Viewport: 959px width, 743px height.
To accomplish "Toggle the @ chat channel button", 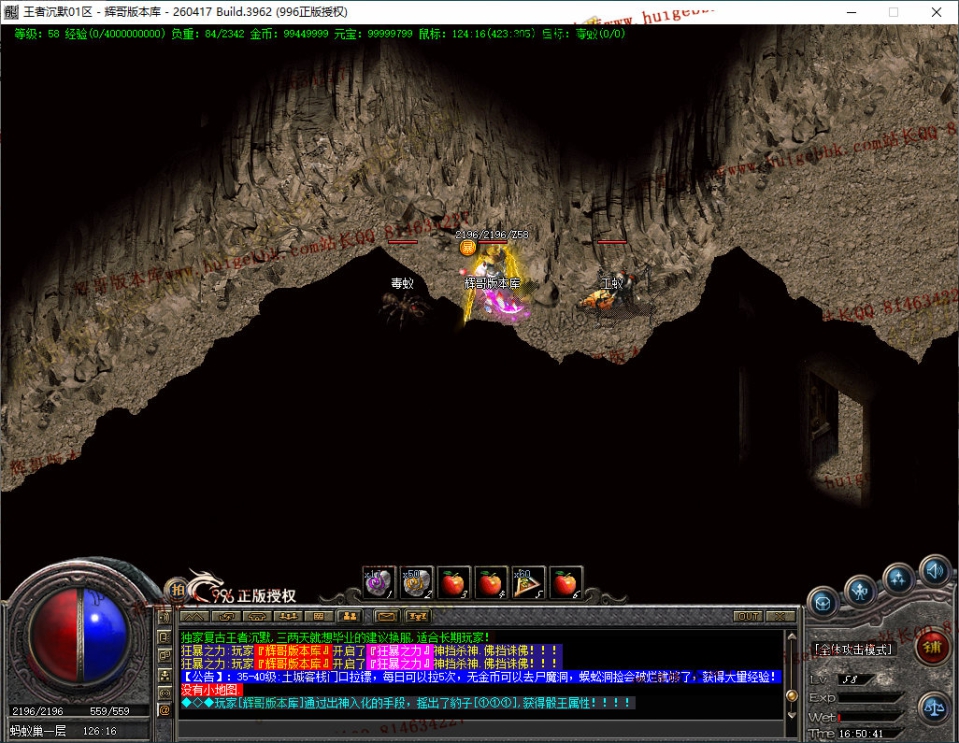I will pos(165,711).
